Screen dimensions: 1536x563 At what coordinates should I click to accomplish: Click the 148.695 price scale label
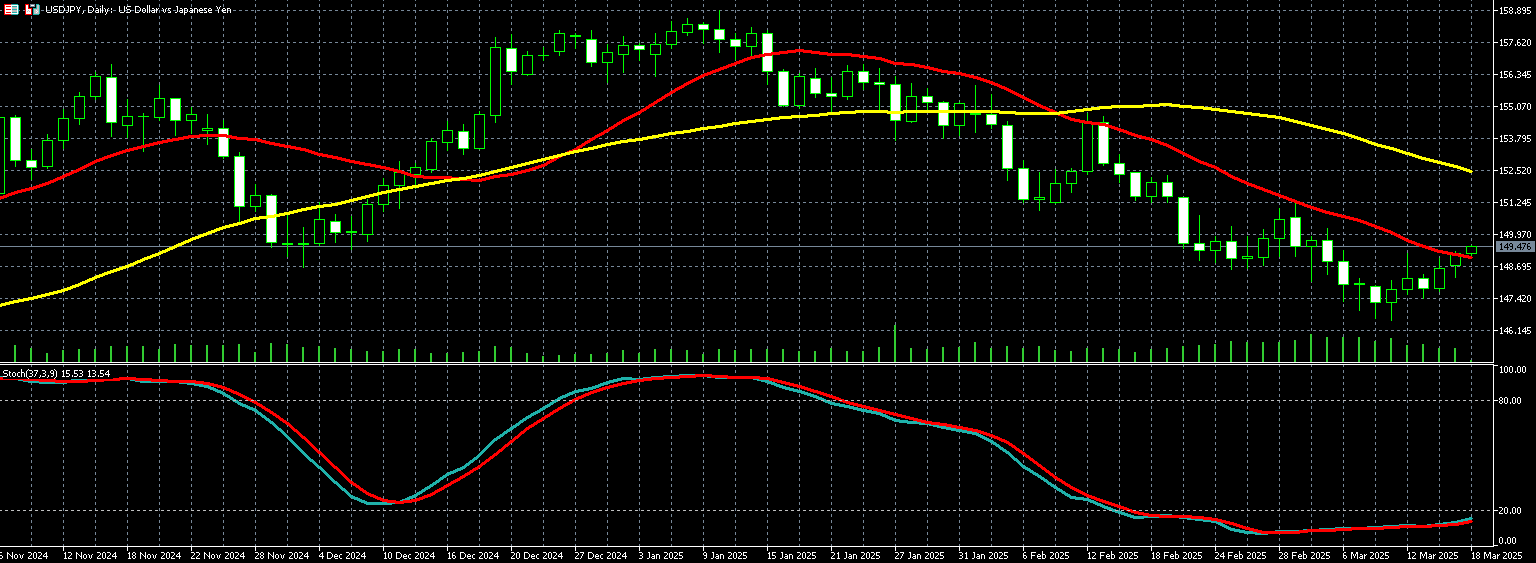1516,267
